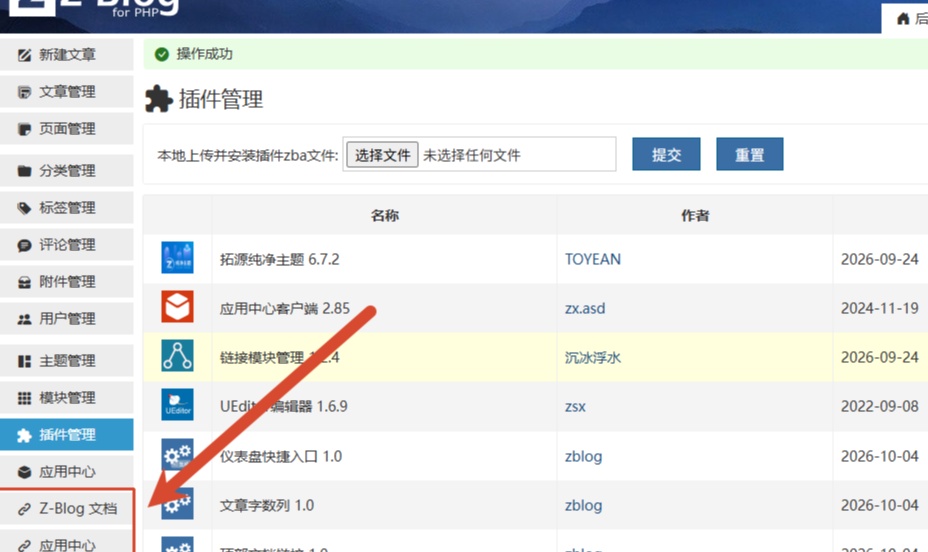Click plugin name 仪表盘快捷入口 1.0

(281, 456)
